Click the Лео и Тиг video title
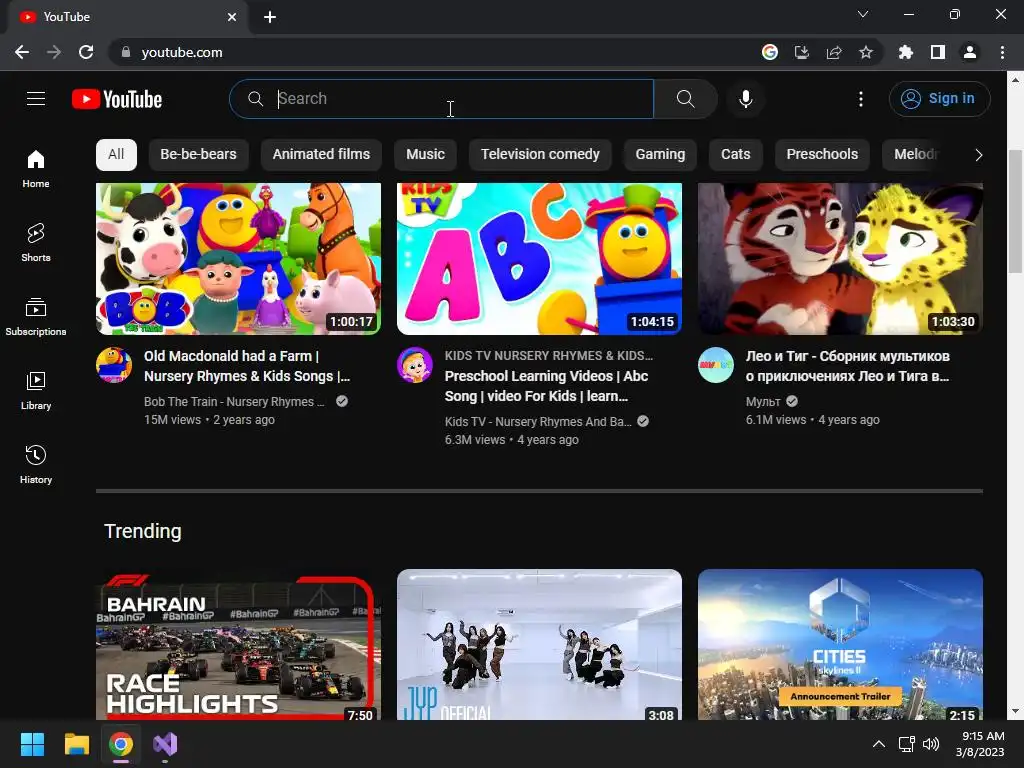The image size is (1024, 768). tap(848, 366)
